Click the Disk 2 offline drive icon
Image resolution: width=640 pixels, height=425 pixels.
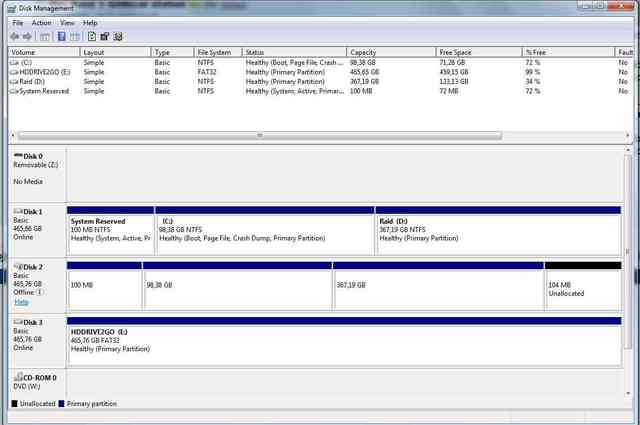[x=18, y=267]
